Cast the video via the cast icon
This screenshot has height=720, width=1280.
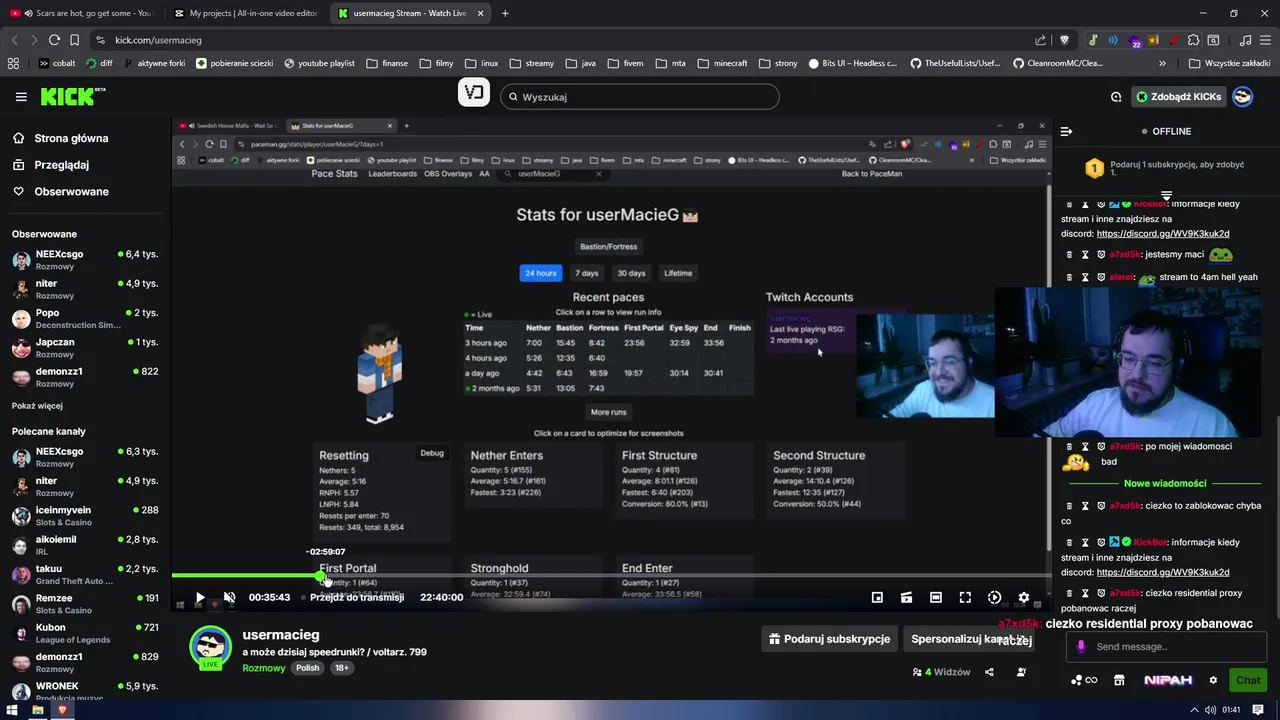point(906,598)
